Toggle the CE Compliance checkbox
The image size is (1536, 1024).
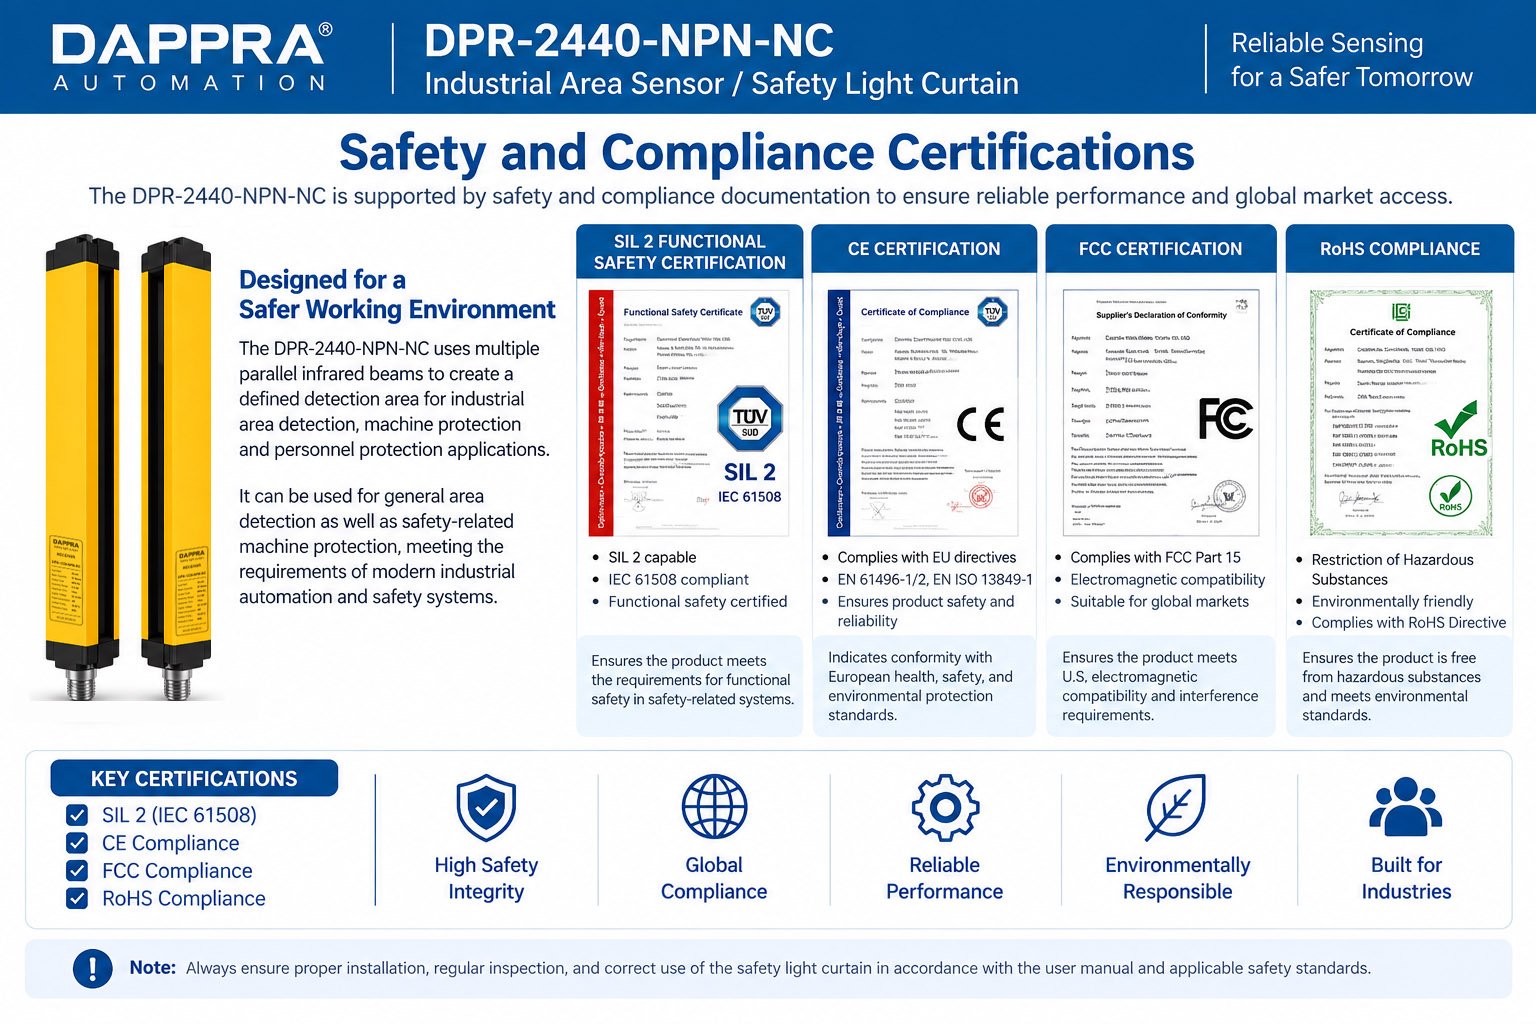click(77, 843)
